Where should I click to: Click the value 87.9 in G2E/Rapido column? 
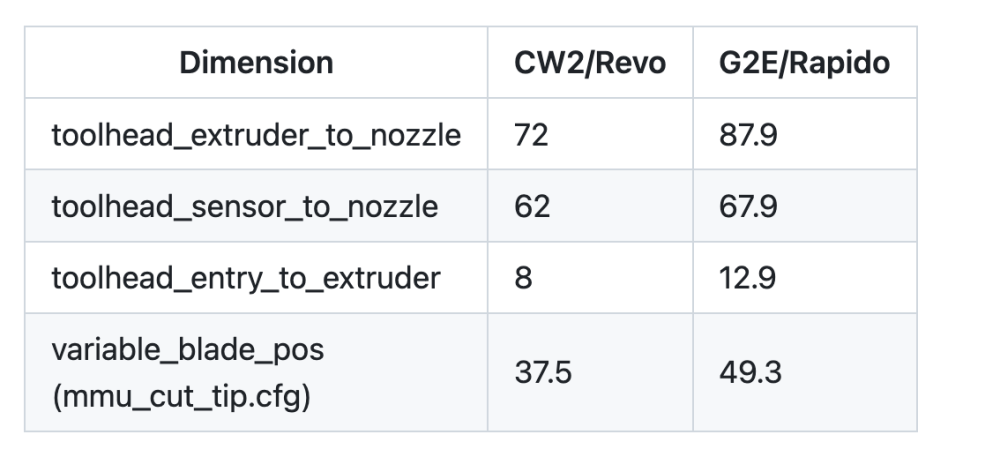coord(748,135)
